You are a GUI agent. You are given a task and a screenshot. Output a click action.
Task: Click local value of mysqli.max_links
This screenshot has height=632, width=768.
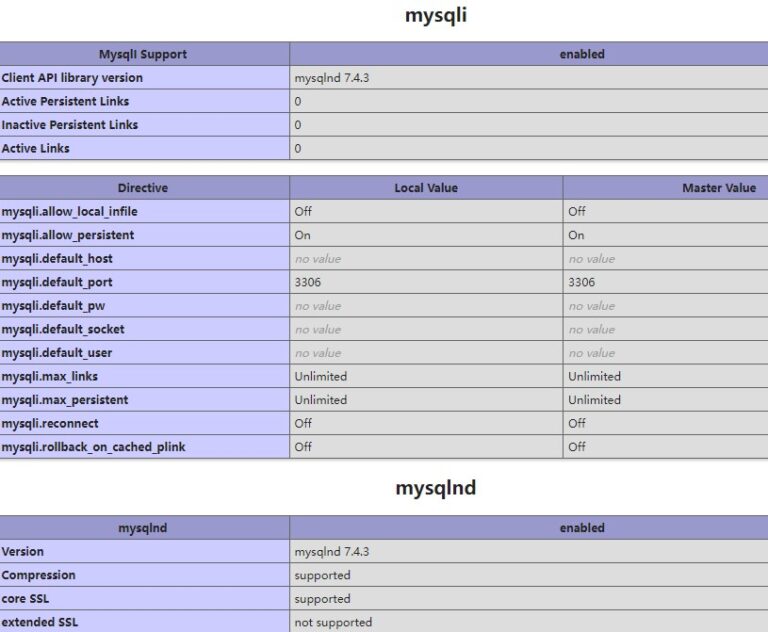321,376
